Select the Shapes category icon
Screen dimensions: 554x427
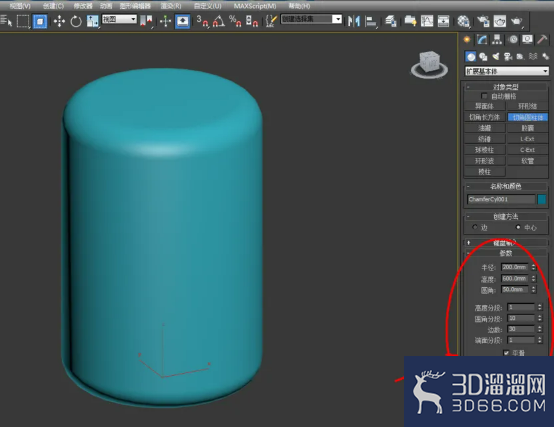(483, 57)
